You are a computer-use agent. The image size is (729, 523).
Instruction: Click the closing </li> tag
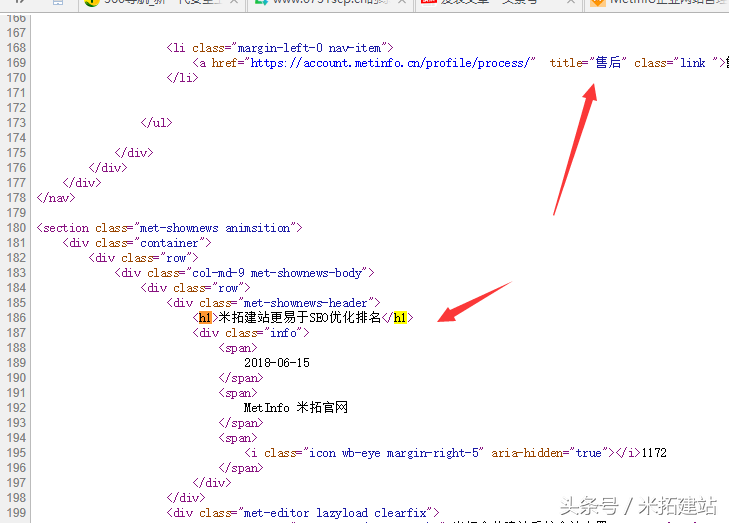point(183,78)
